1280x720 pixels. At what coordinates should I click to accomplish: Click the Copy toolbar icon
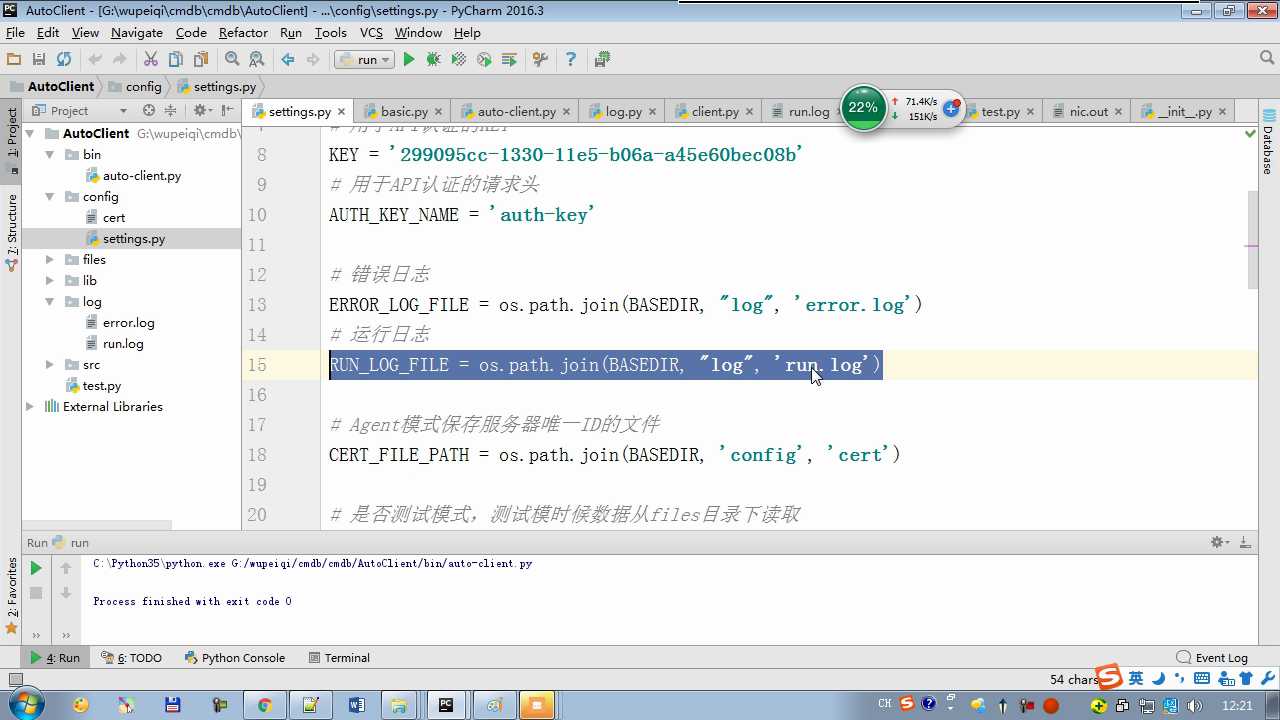pyautogui.click(x=176, y=60)
